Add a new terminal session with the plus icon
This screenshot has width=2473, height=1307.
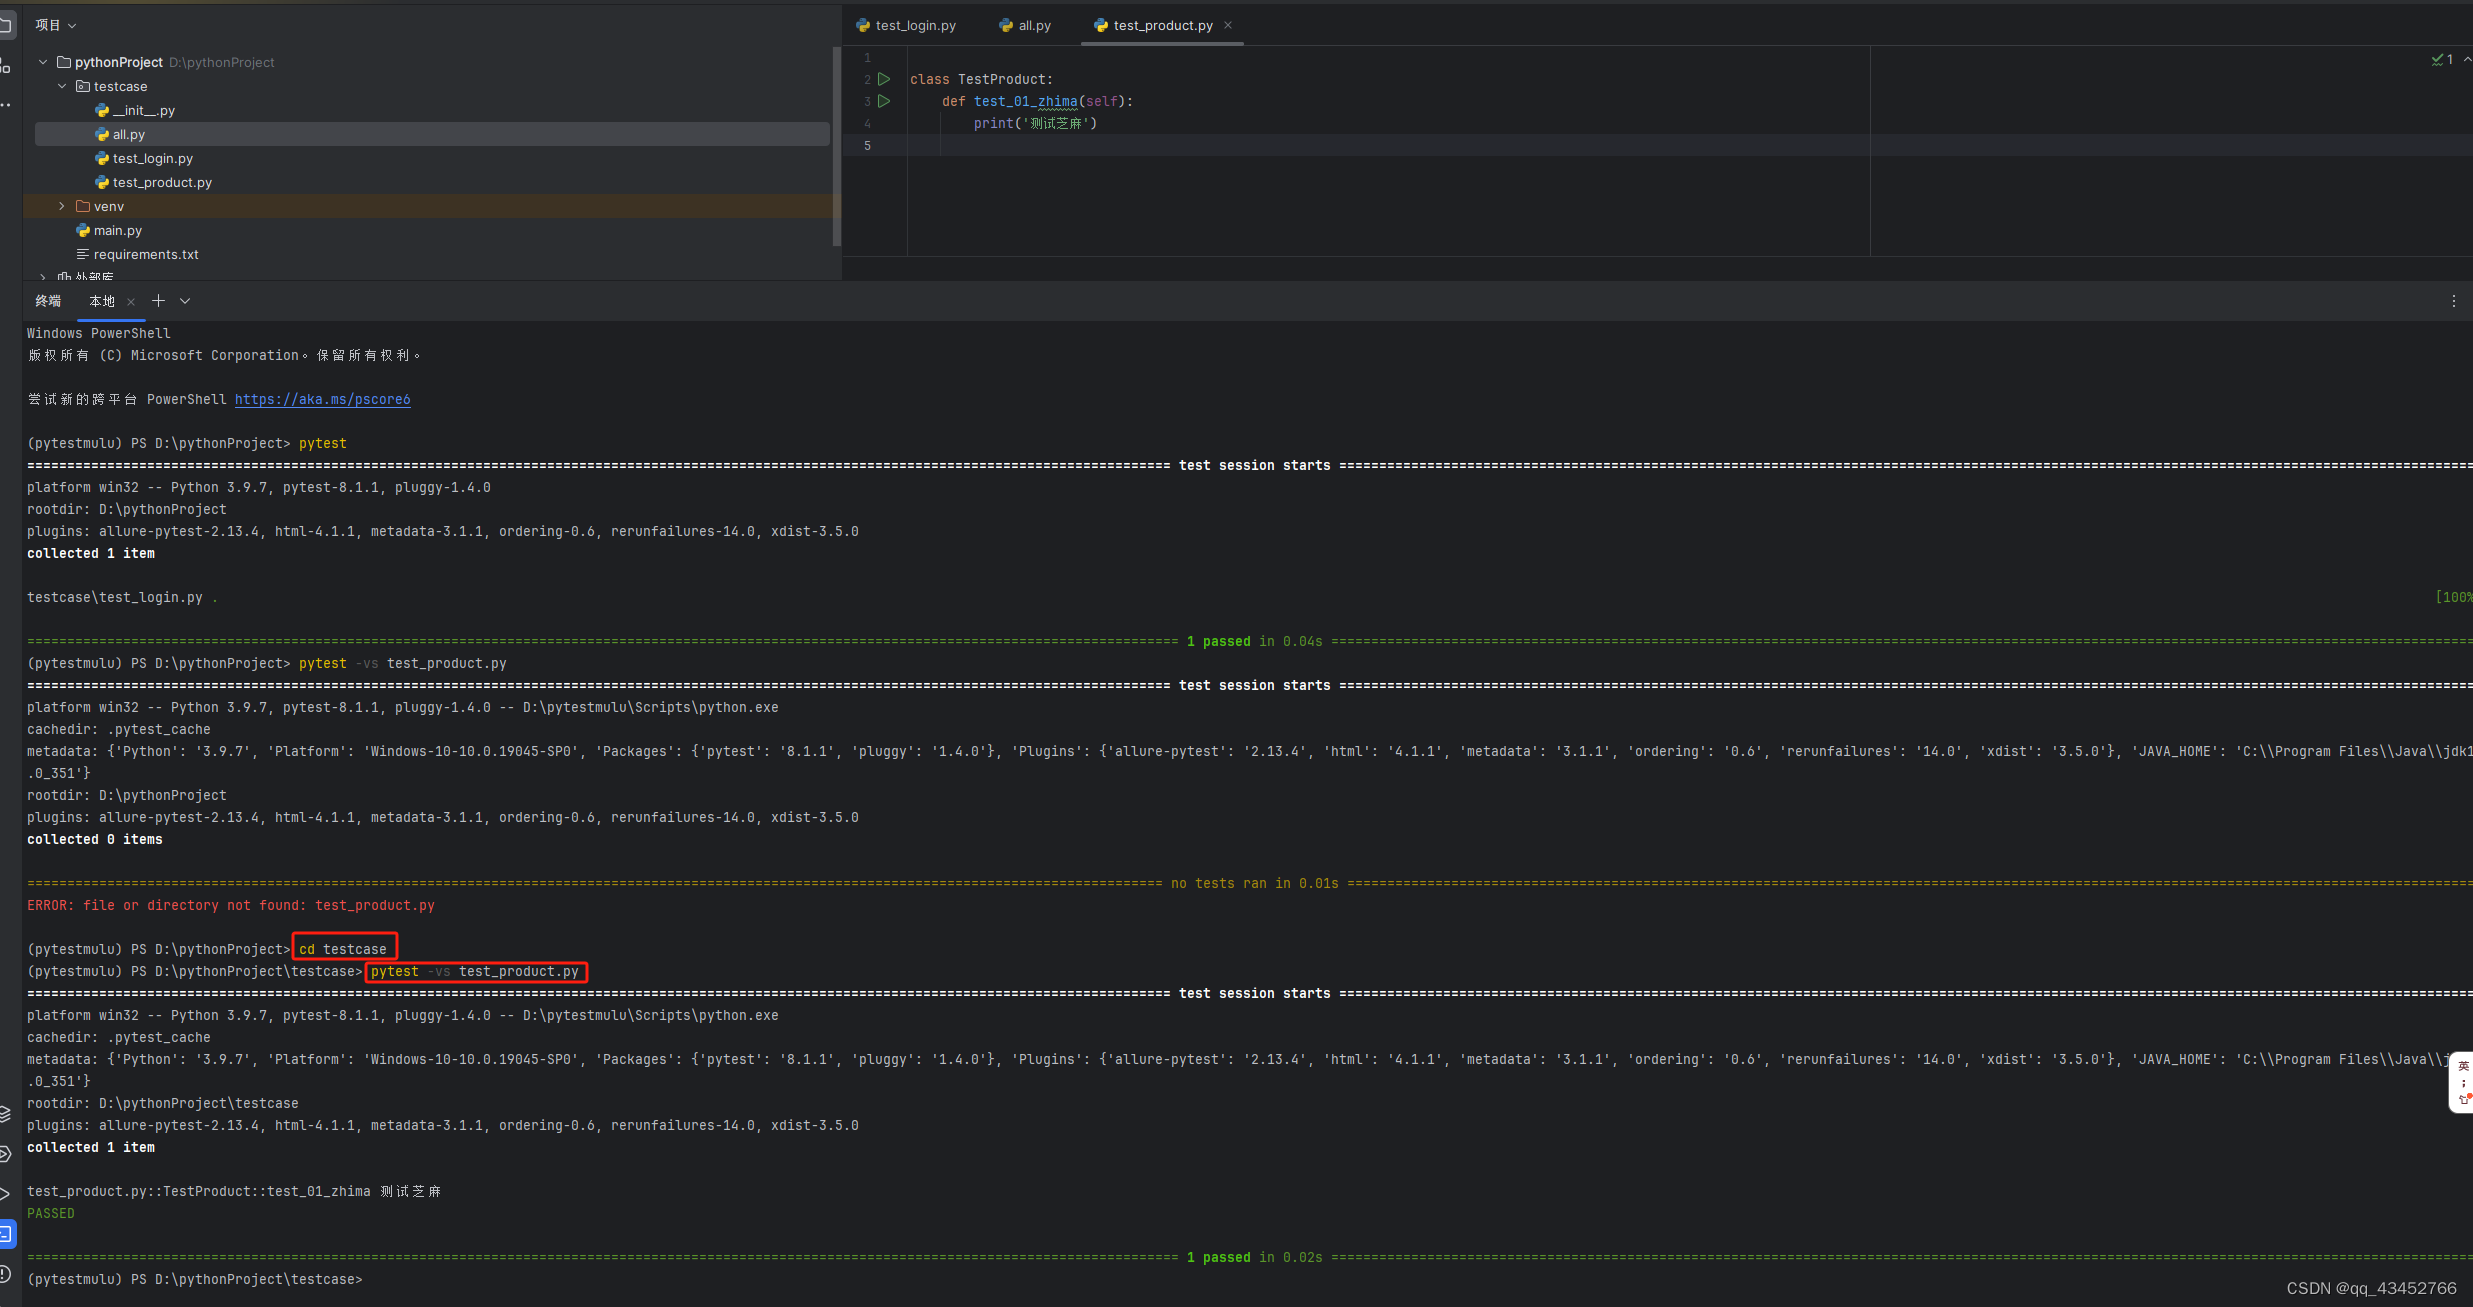coord(158,301)
